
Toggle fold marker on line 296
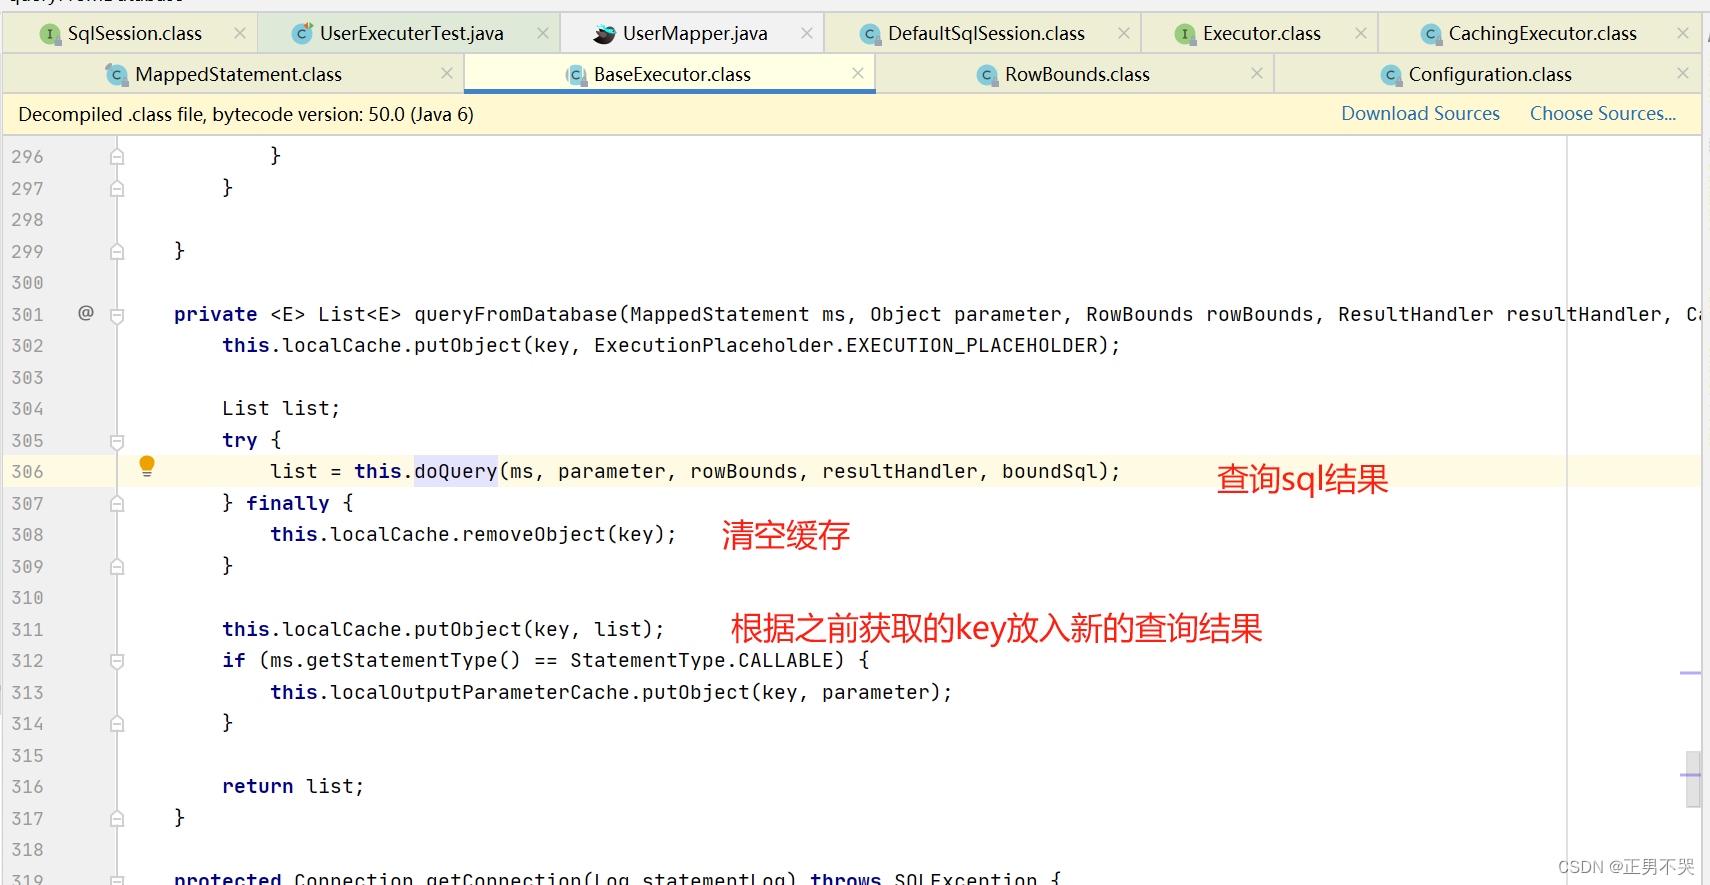pos(117,157)
